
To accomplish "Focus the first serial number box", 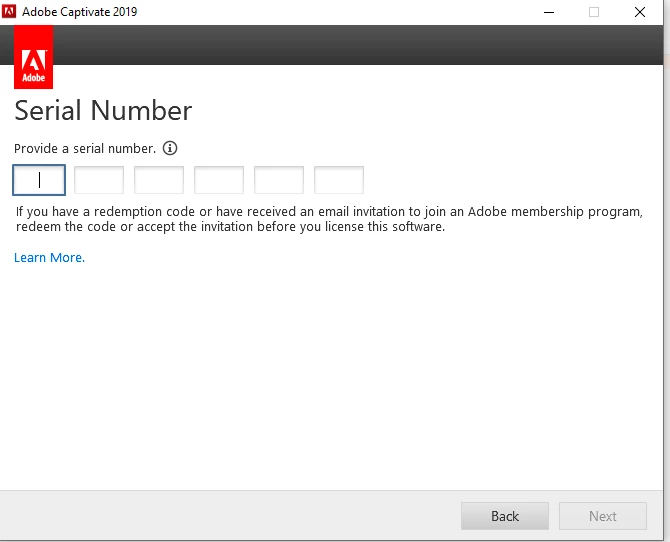I will pos(39,180).
